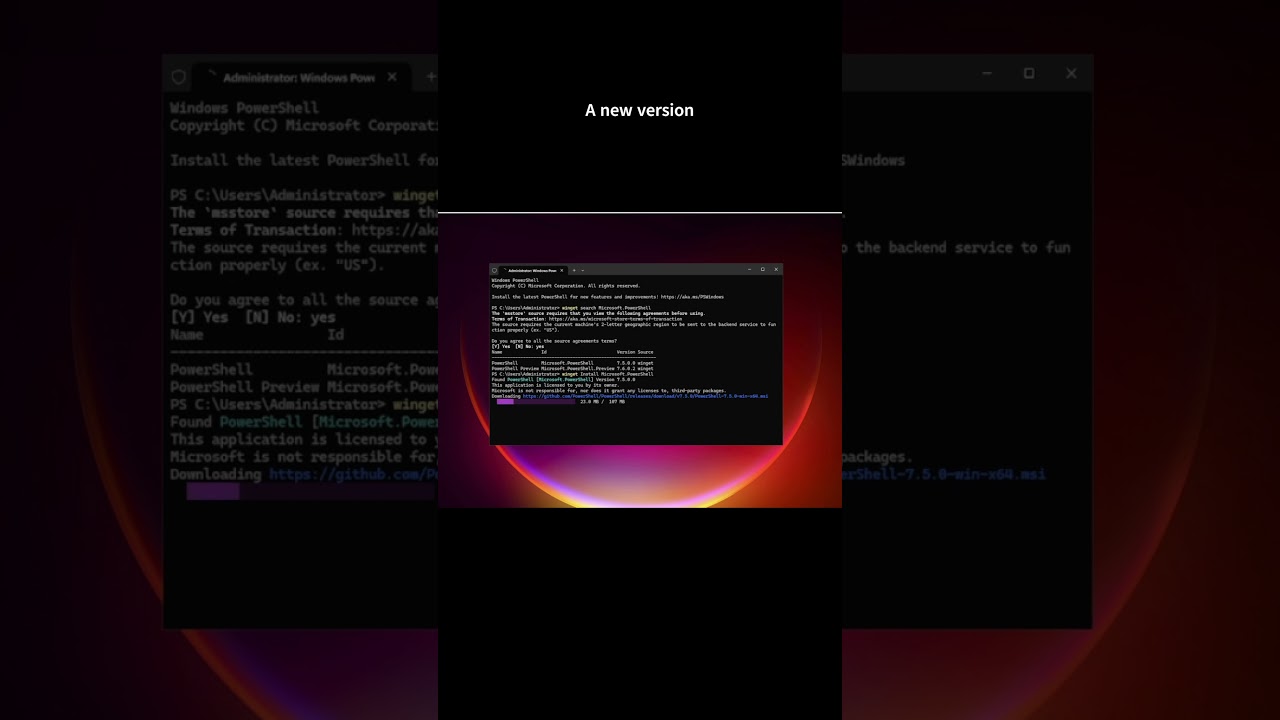Open the microsoft-store-terms-of-transaction link in small terminal
Screen dimensions: 1280x720
click(615, 319)
